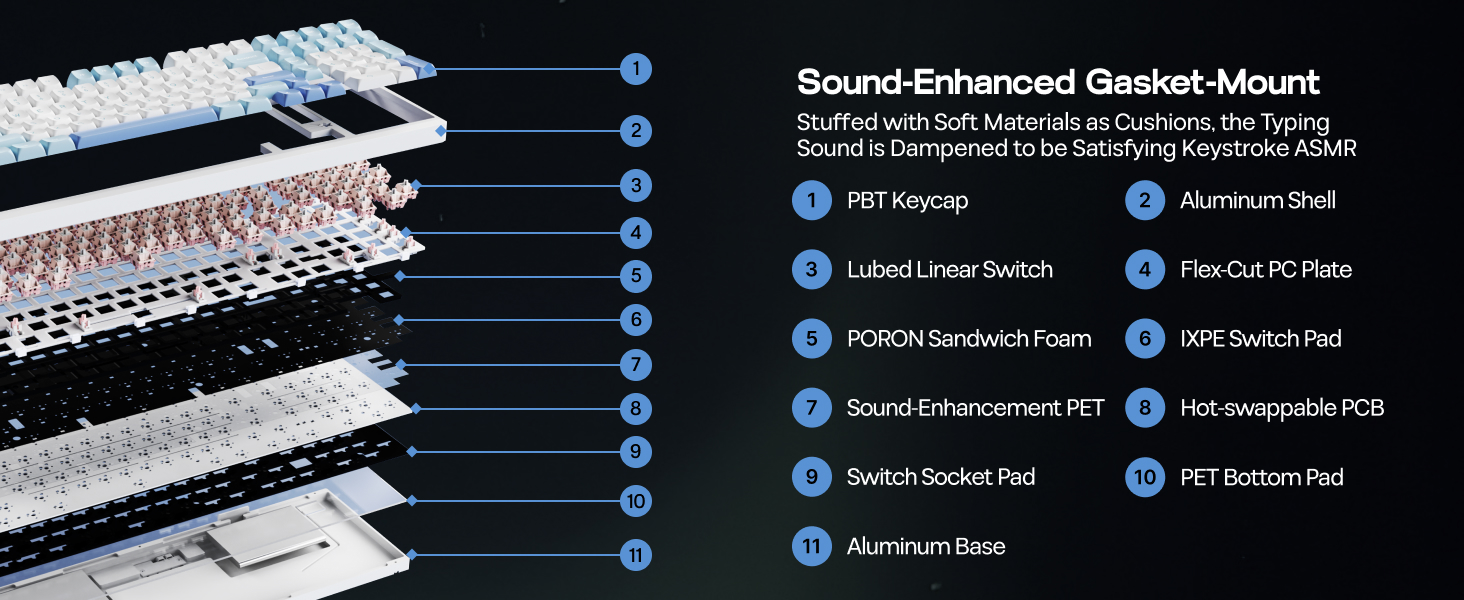
Task: Select the "Aluminum Base" text label
Action: (x=925, y=546)
